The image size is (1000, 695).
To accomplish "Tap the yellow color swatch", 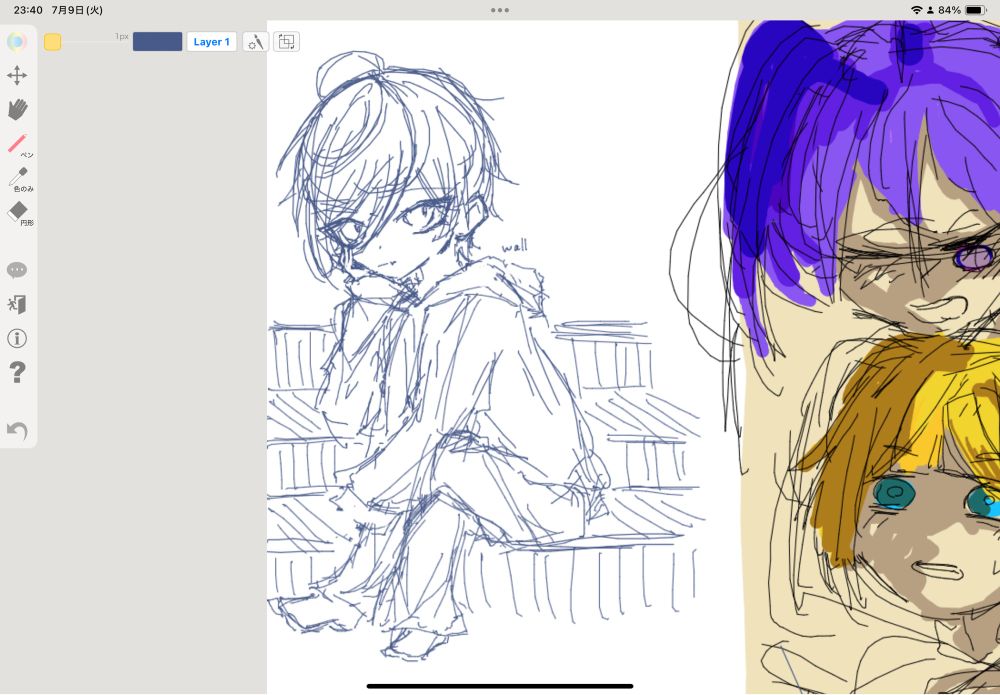I will coord(52,42).
